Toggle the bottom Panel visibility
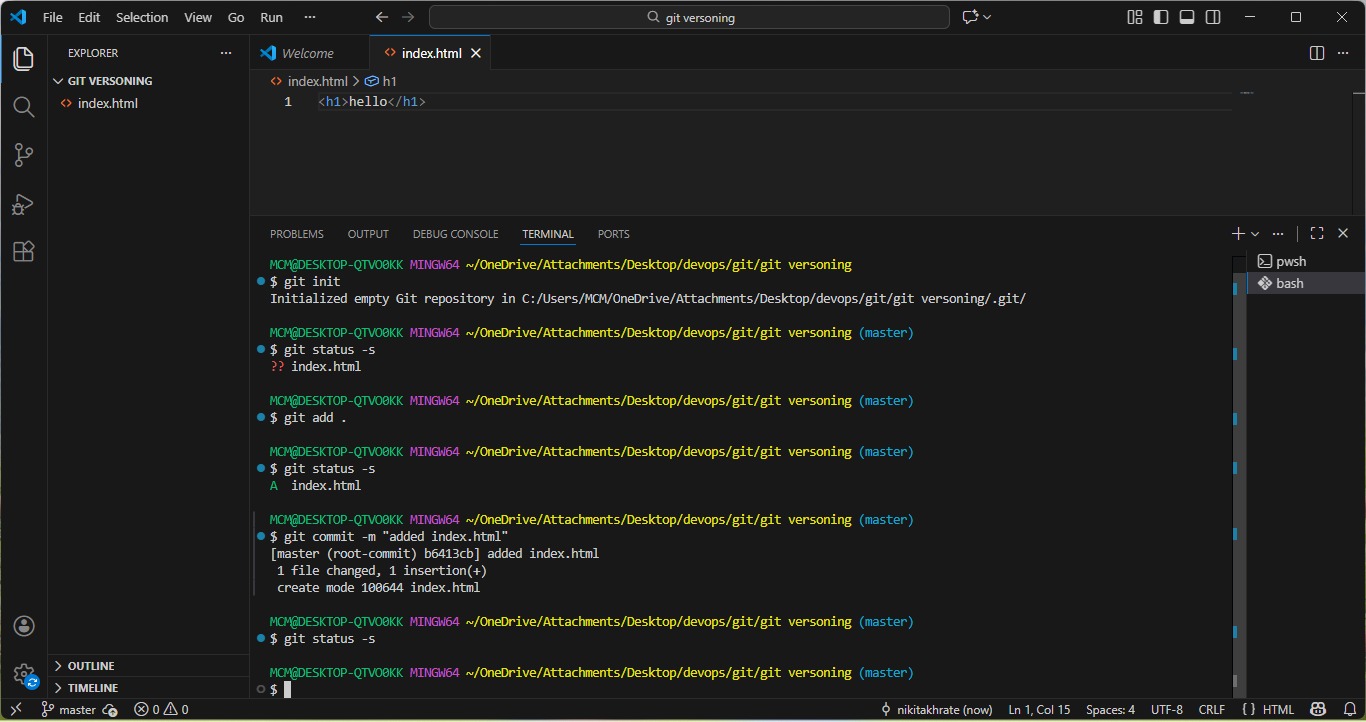This screenshot has width=1366, height=722. (1187, 17)
